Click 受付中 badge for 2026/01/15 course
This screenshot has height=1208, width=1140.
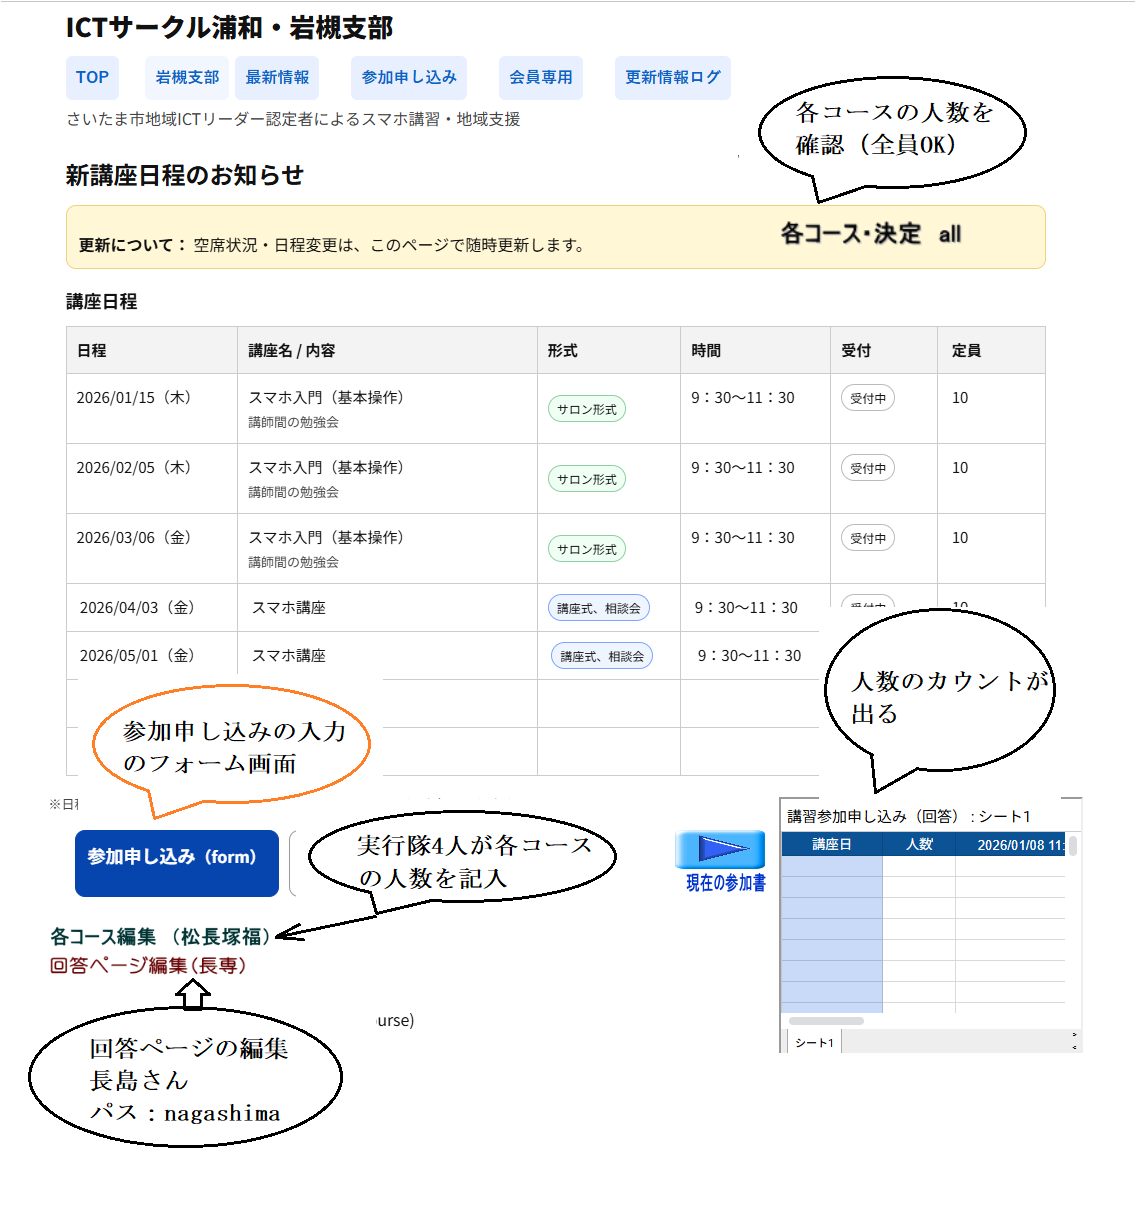[x=867, y=398]
